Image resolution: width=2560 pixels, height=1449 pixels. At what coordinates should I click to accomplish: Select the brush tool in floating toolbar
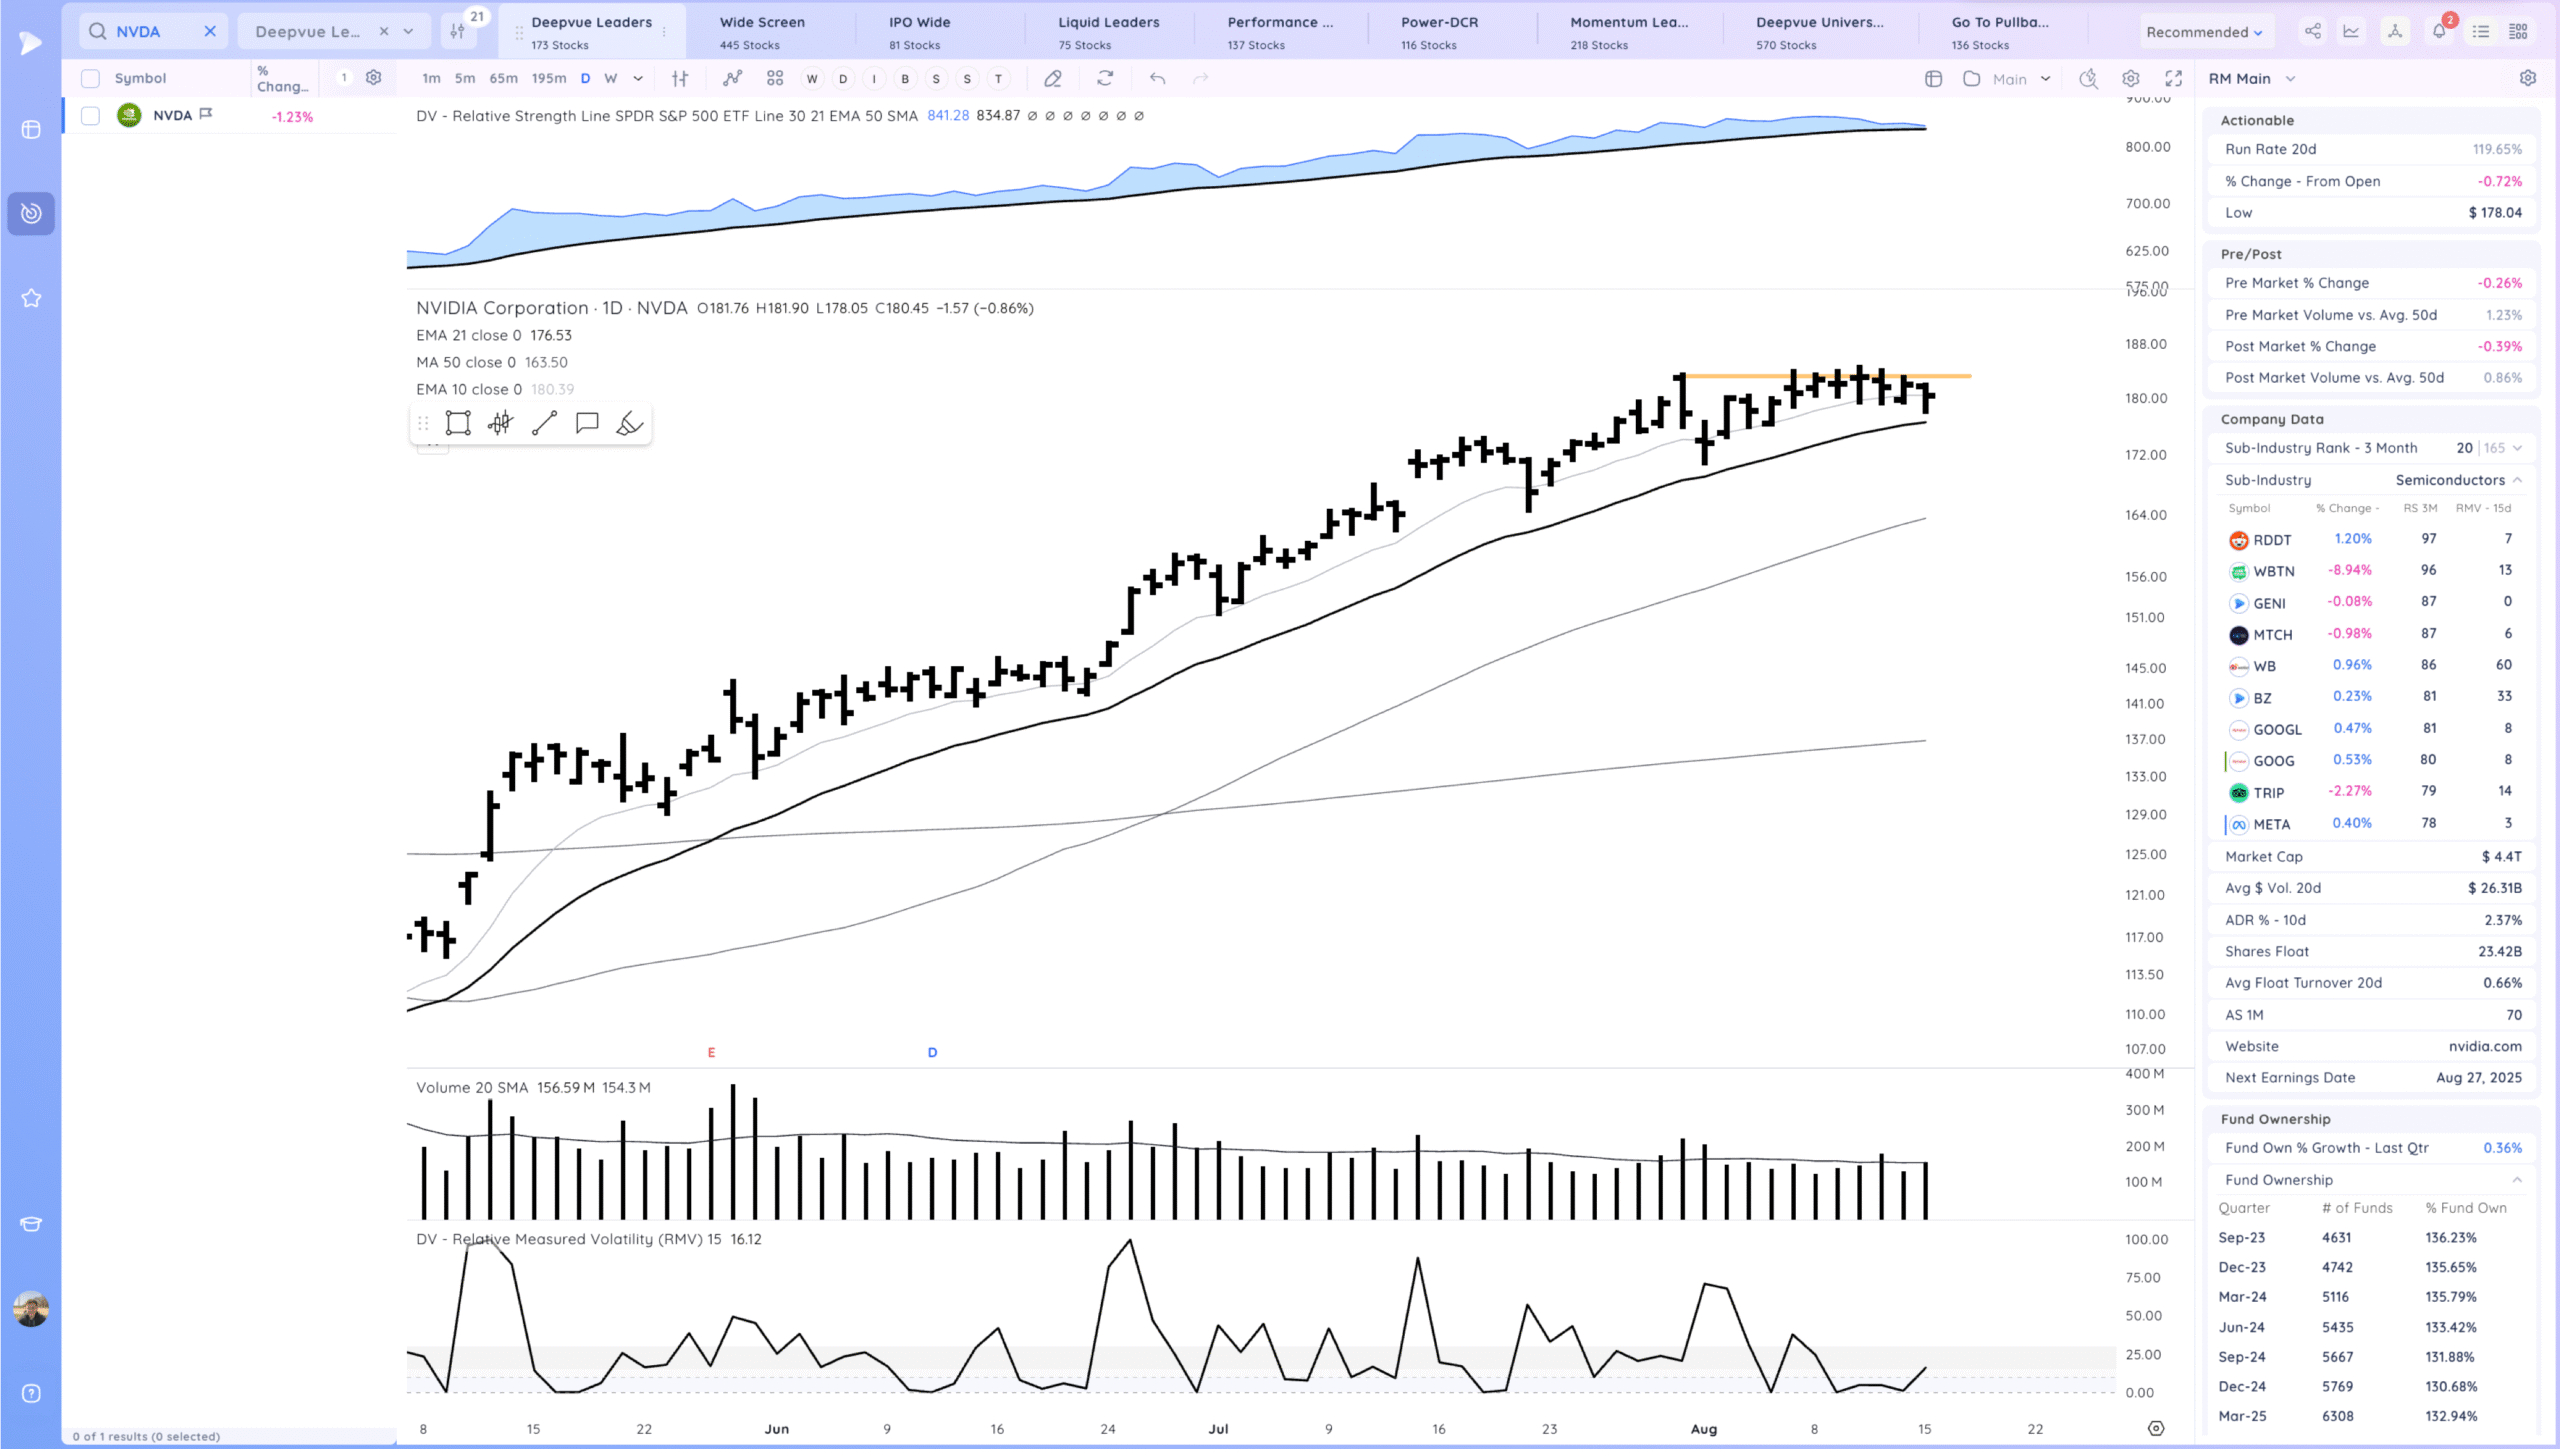point(629,423)
